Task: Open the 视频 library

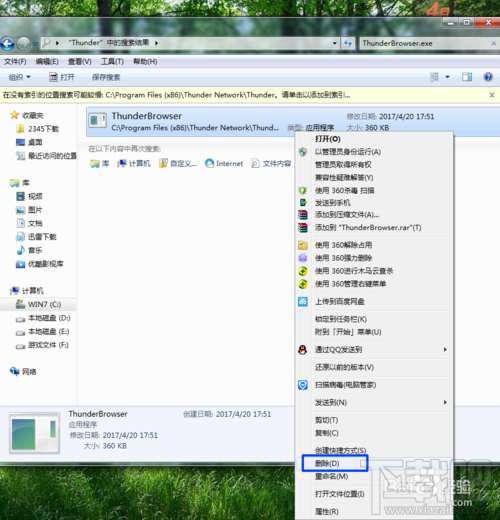Action: [29, 196]
